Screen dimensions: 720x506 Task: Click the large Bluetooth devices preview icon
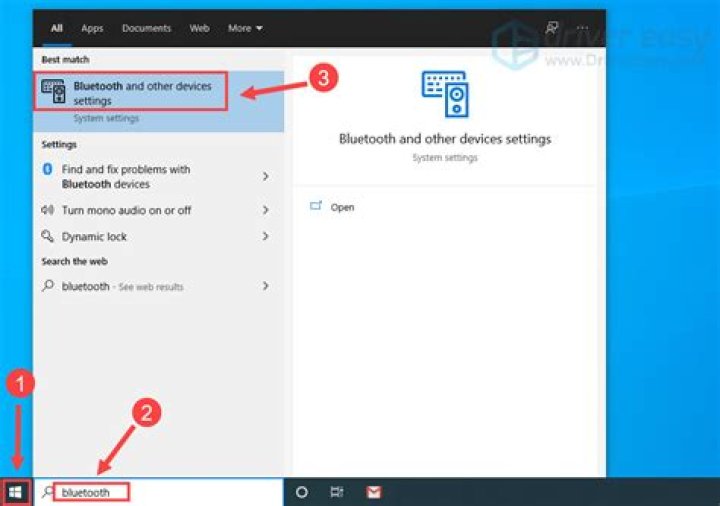click(x=444, y=92)
